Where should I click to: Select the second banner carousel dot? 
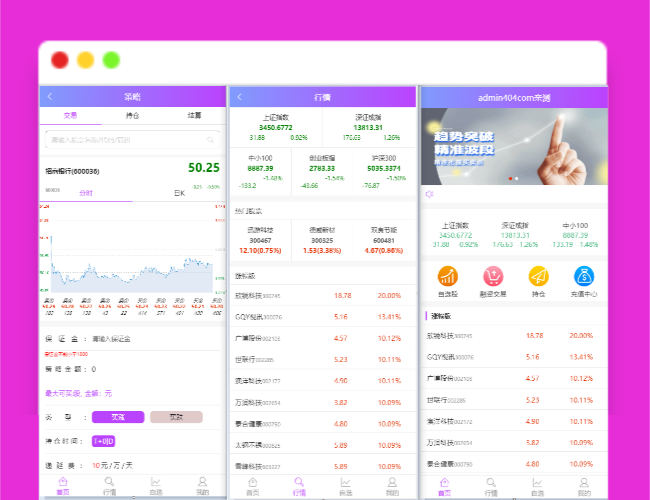517,179
